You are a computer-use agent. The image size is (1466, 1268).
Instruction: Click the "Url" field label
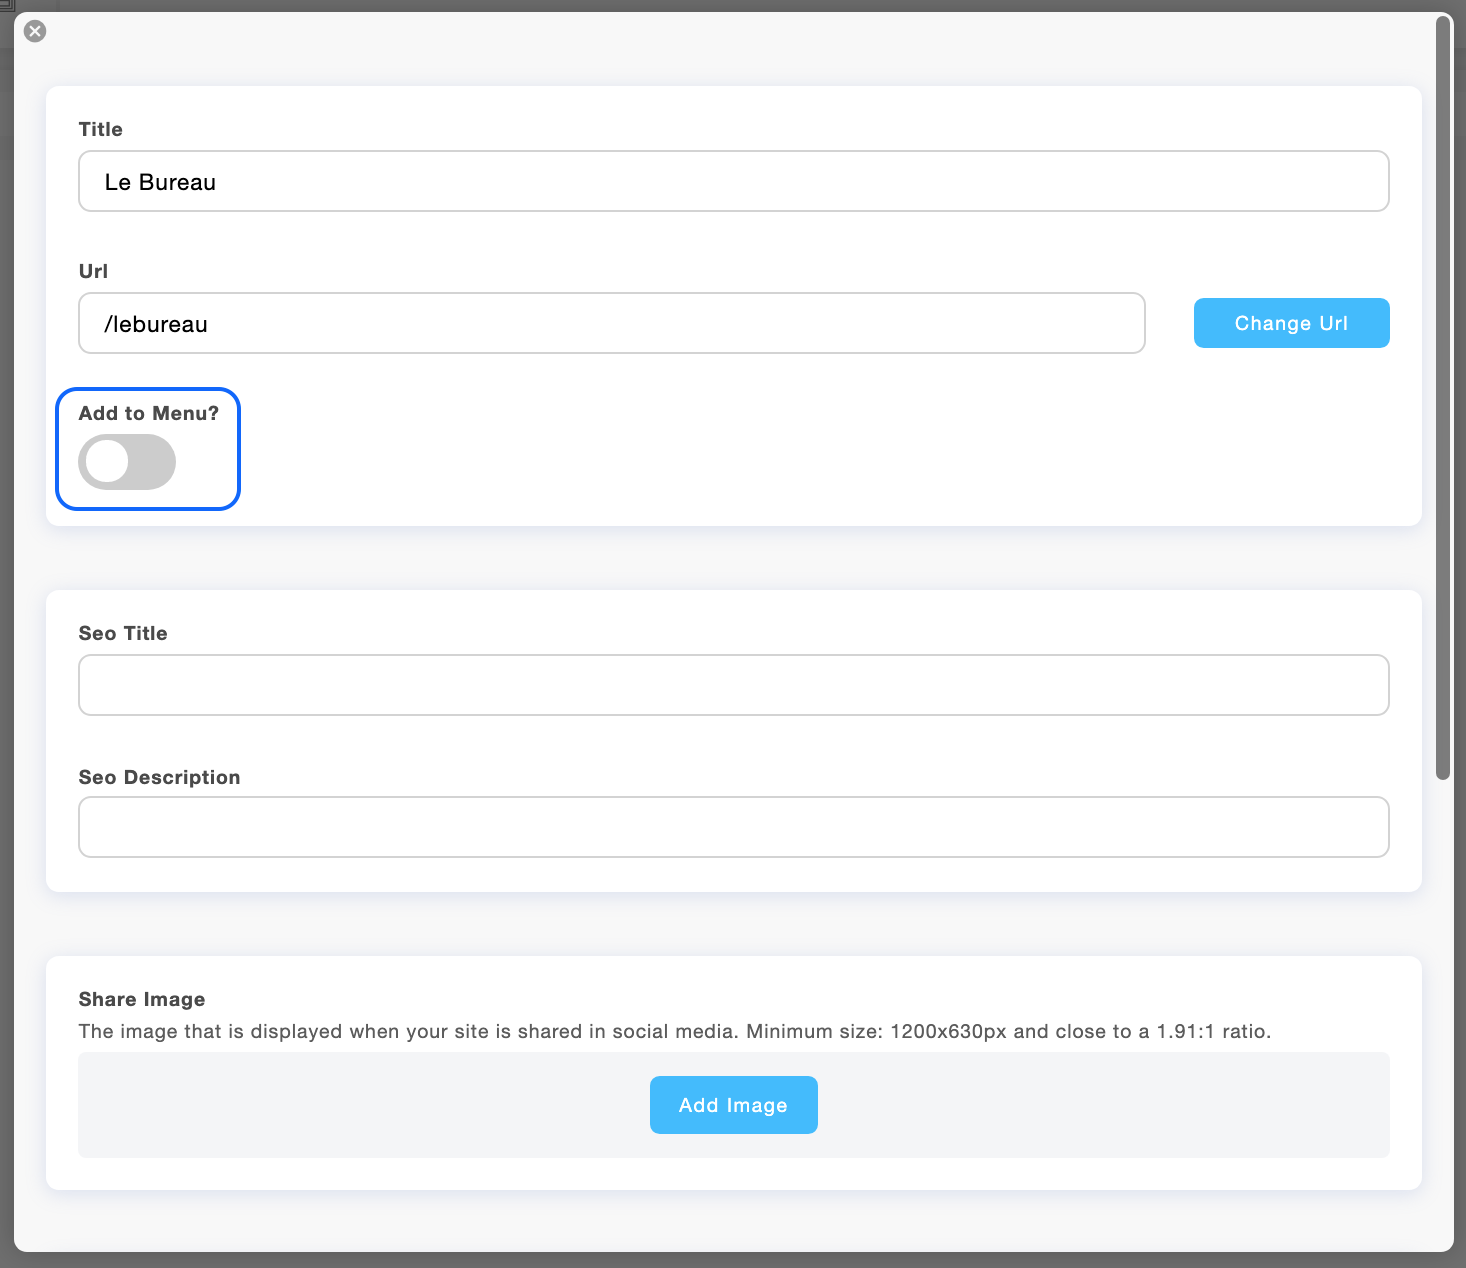coord(93,272)
